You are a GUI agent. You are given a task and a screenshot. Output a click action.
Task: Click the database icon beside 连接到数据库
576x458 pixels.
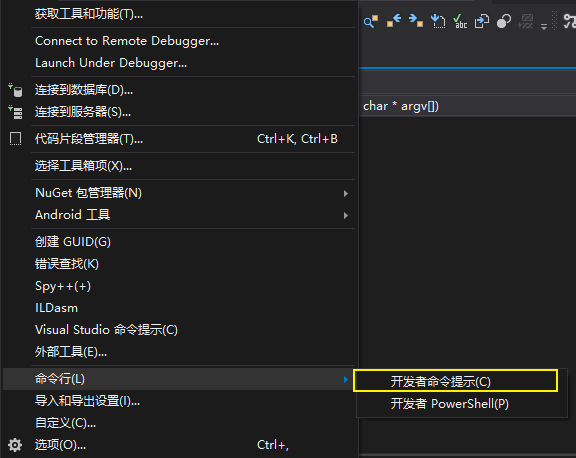tap(15, 90)
